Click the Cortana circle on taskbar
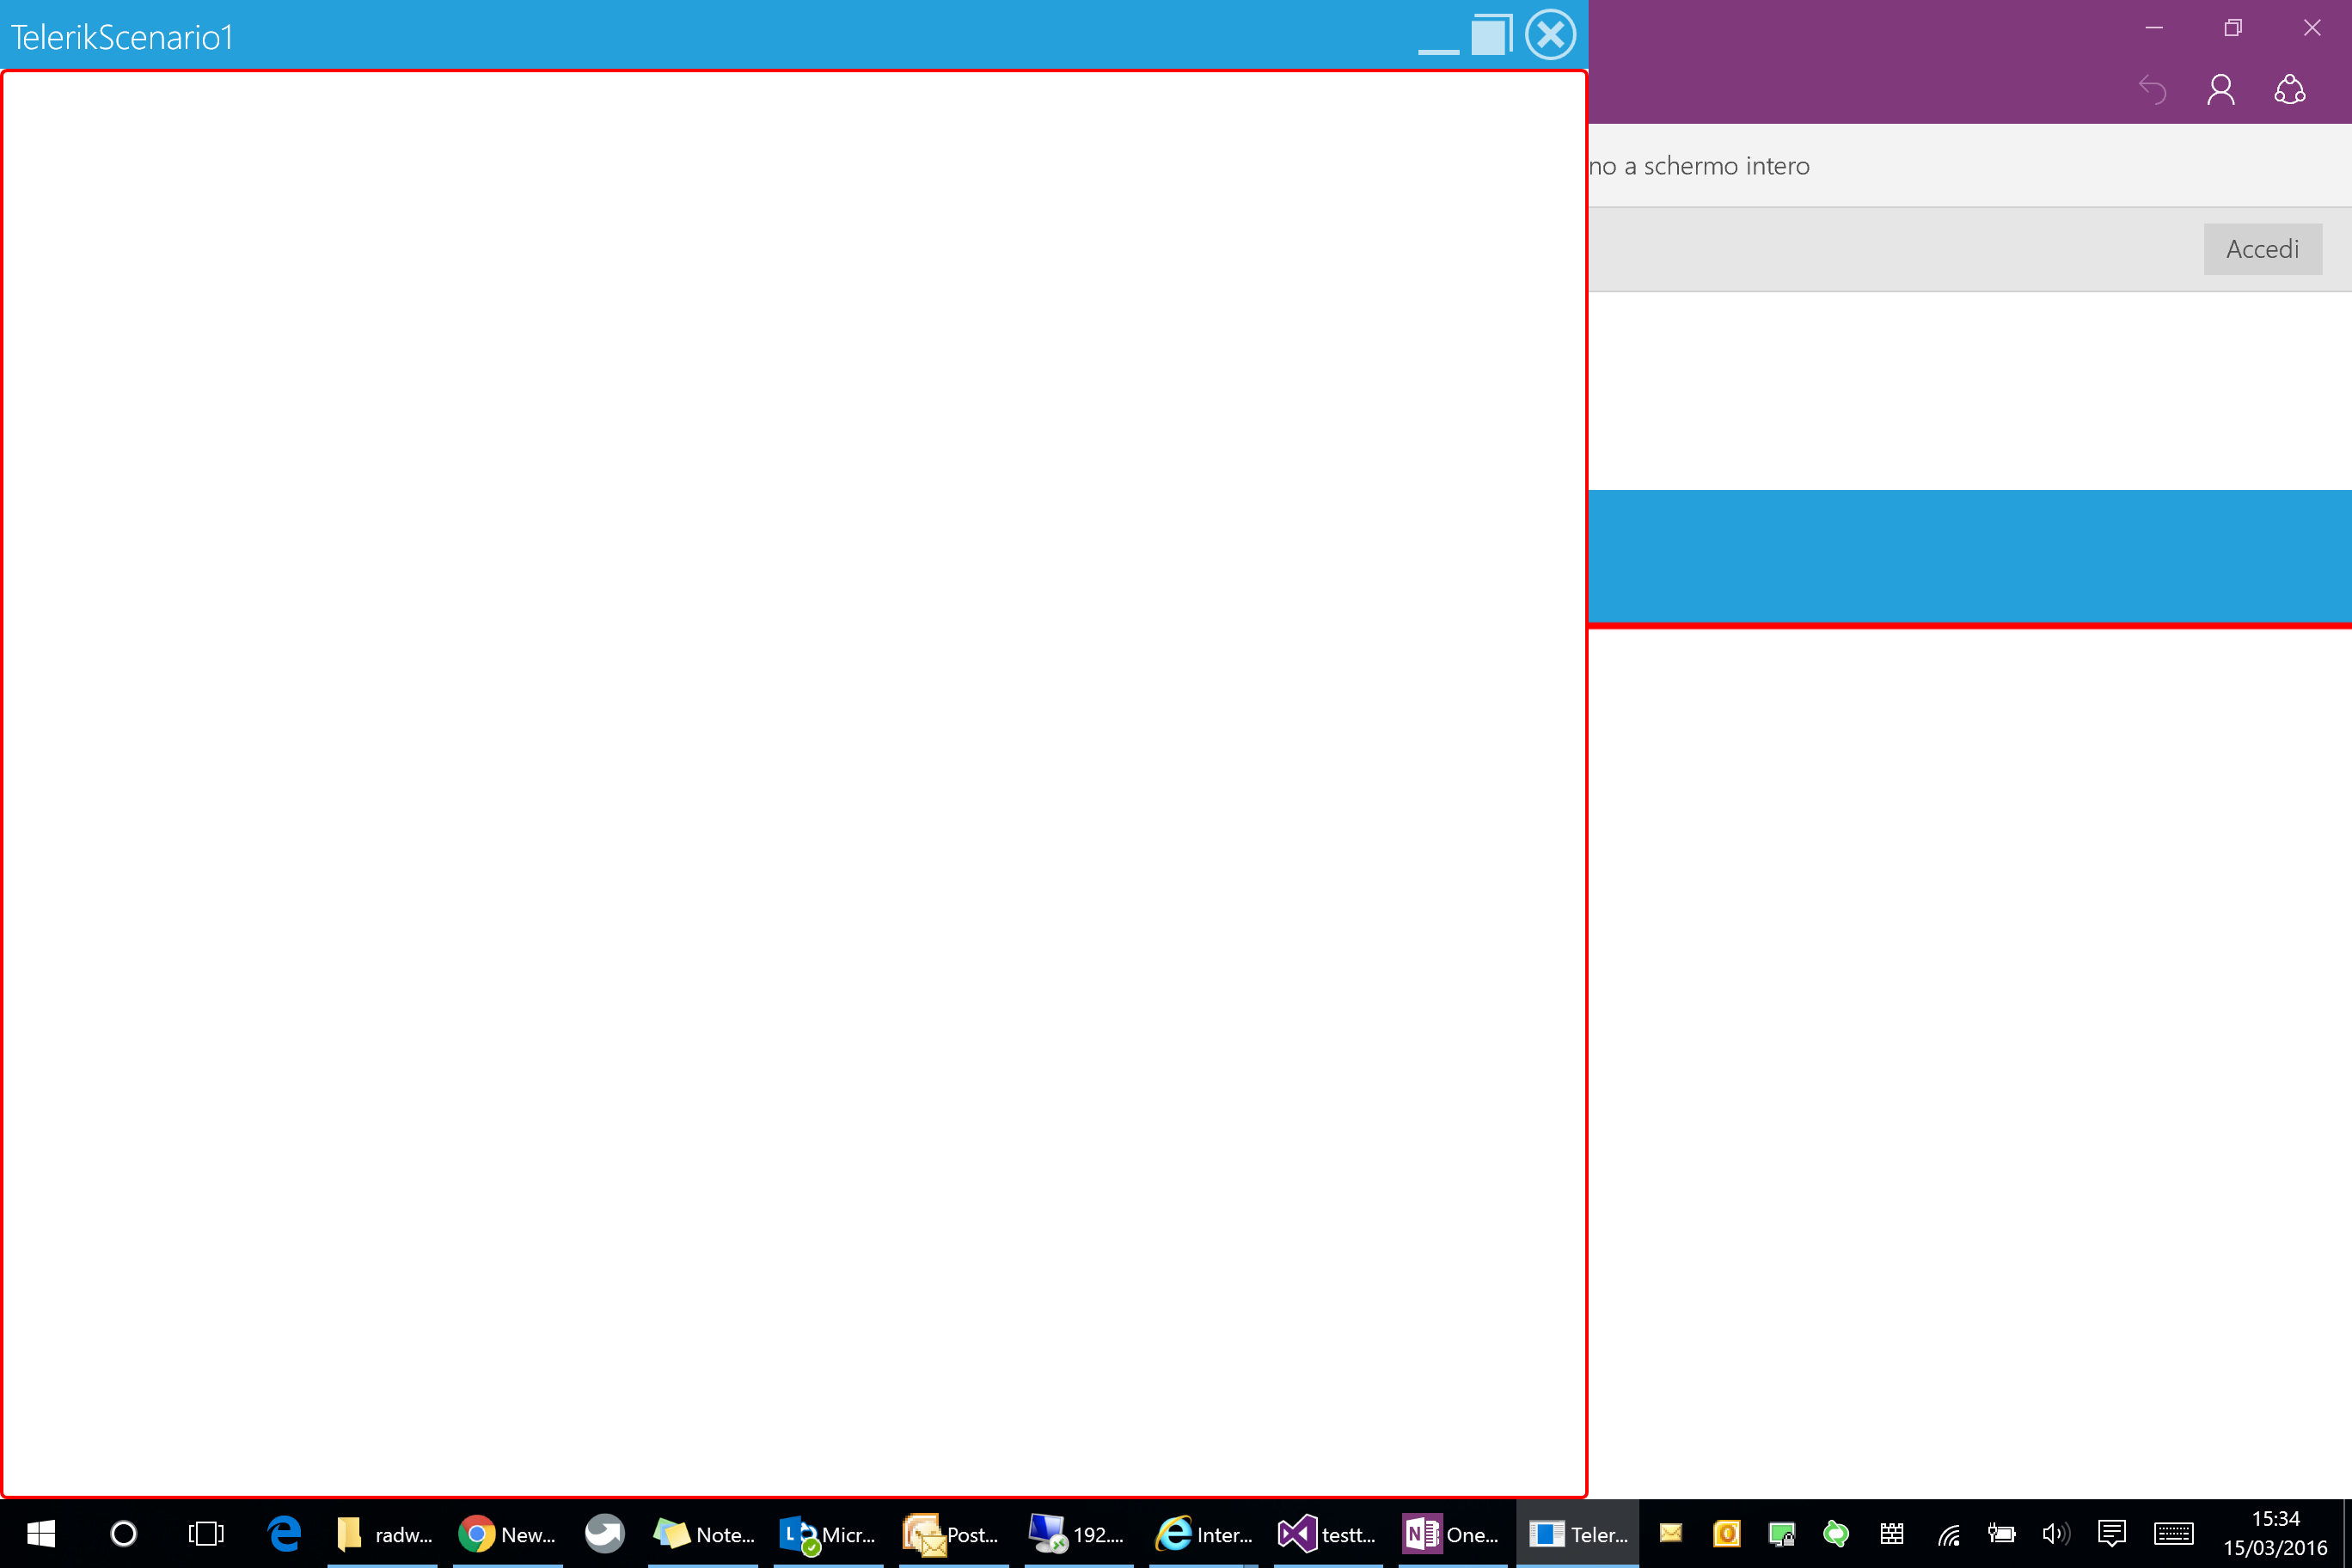Image resolution: width=2352 pixels, height=1568 pixels. (124, 1534)
